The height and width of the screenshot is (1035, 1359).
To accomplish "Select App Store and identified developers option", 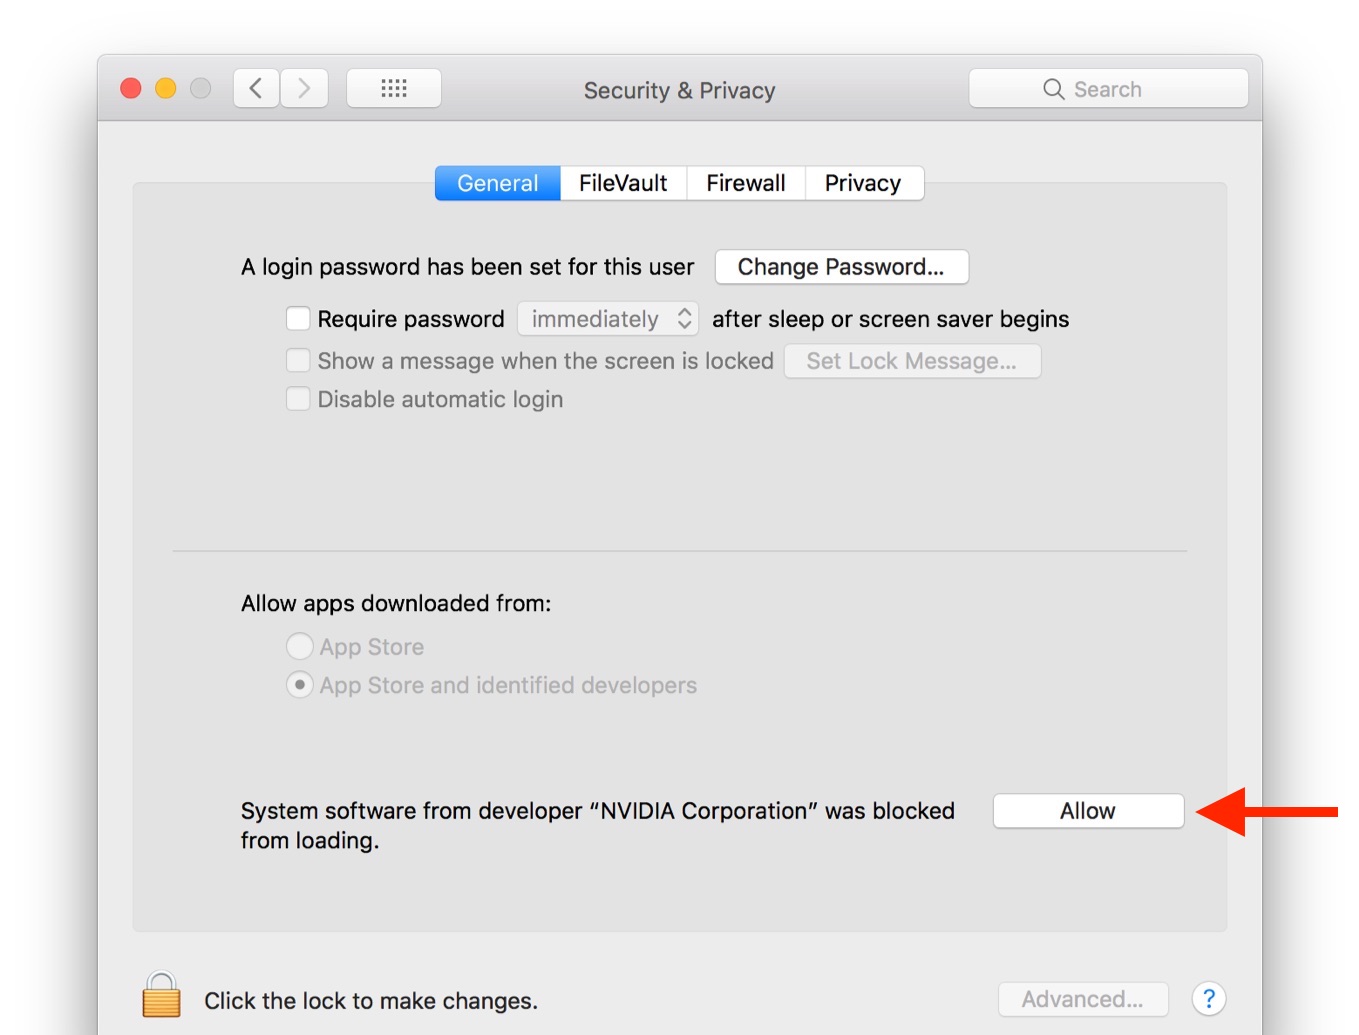I will [299, 685].
